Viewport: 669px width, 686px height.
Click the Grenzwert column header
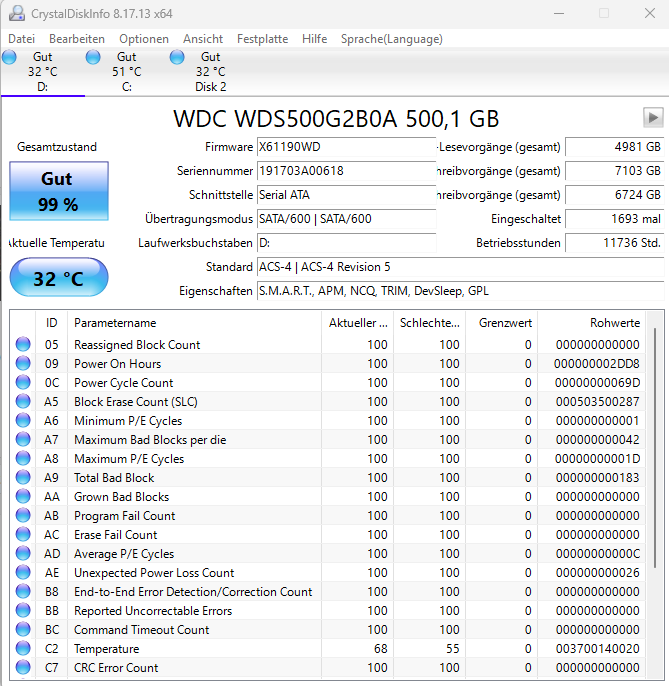[501, 323]
